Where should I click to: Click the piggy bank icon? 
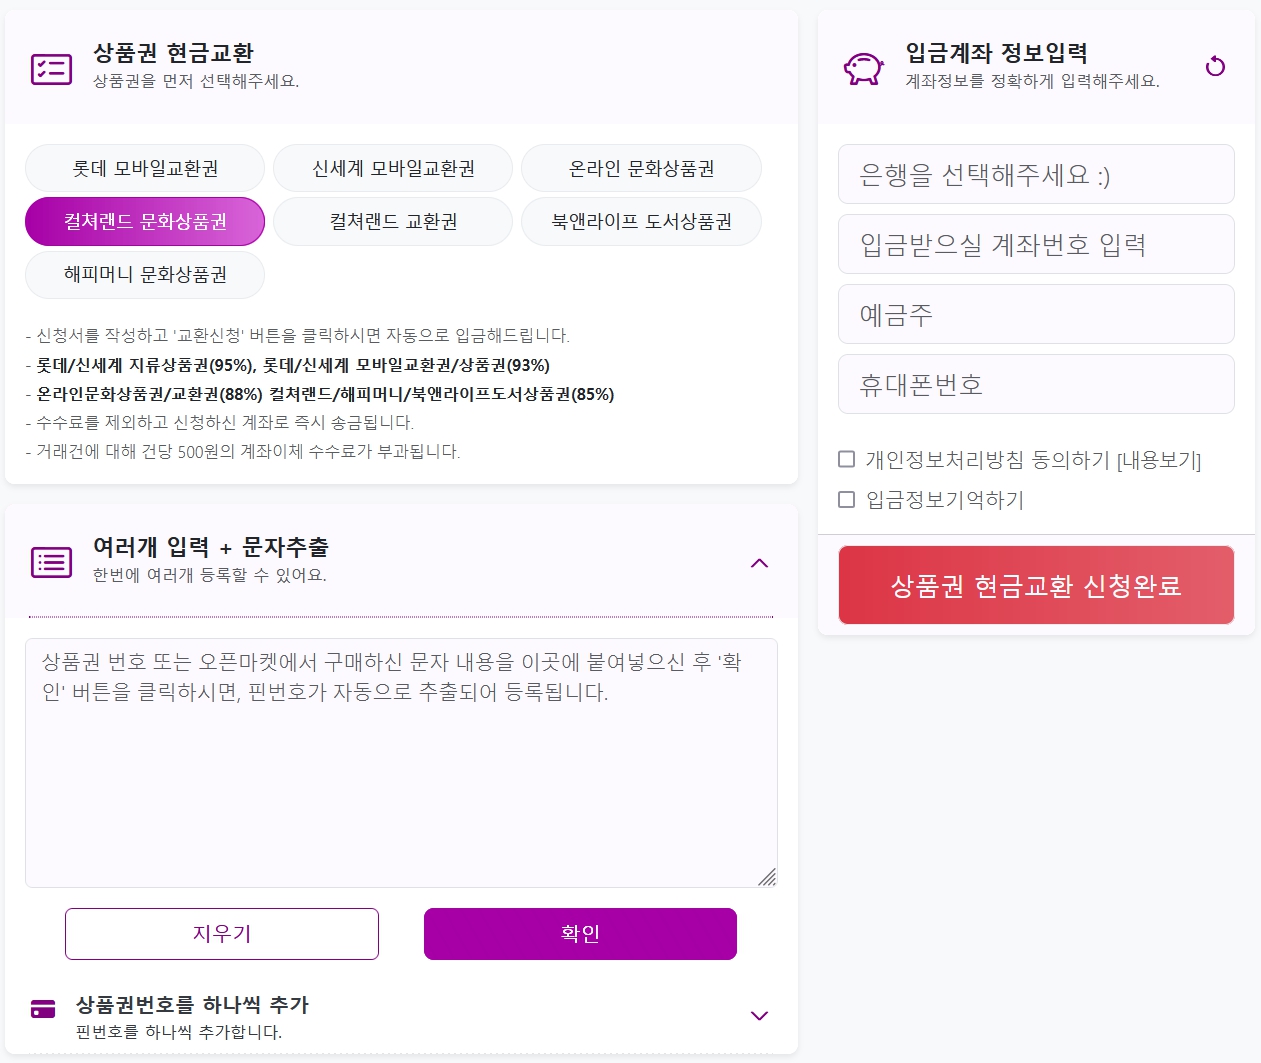point(864,69)
